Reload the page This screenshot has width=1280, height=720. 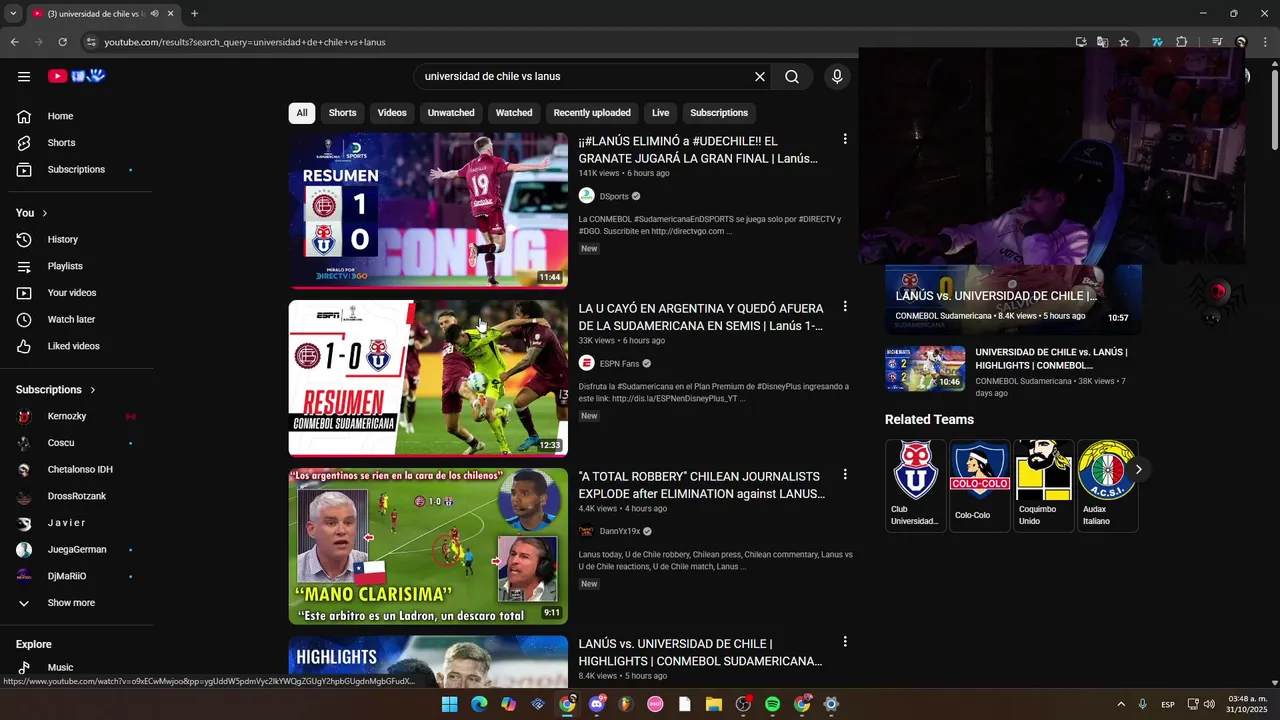tap(62, 42)
